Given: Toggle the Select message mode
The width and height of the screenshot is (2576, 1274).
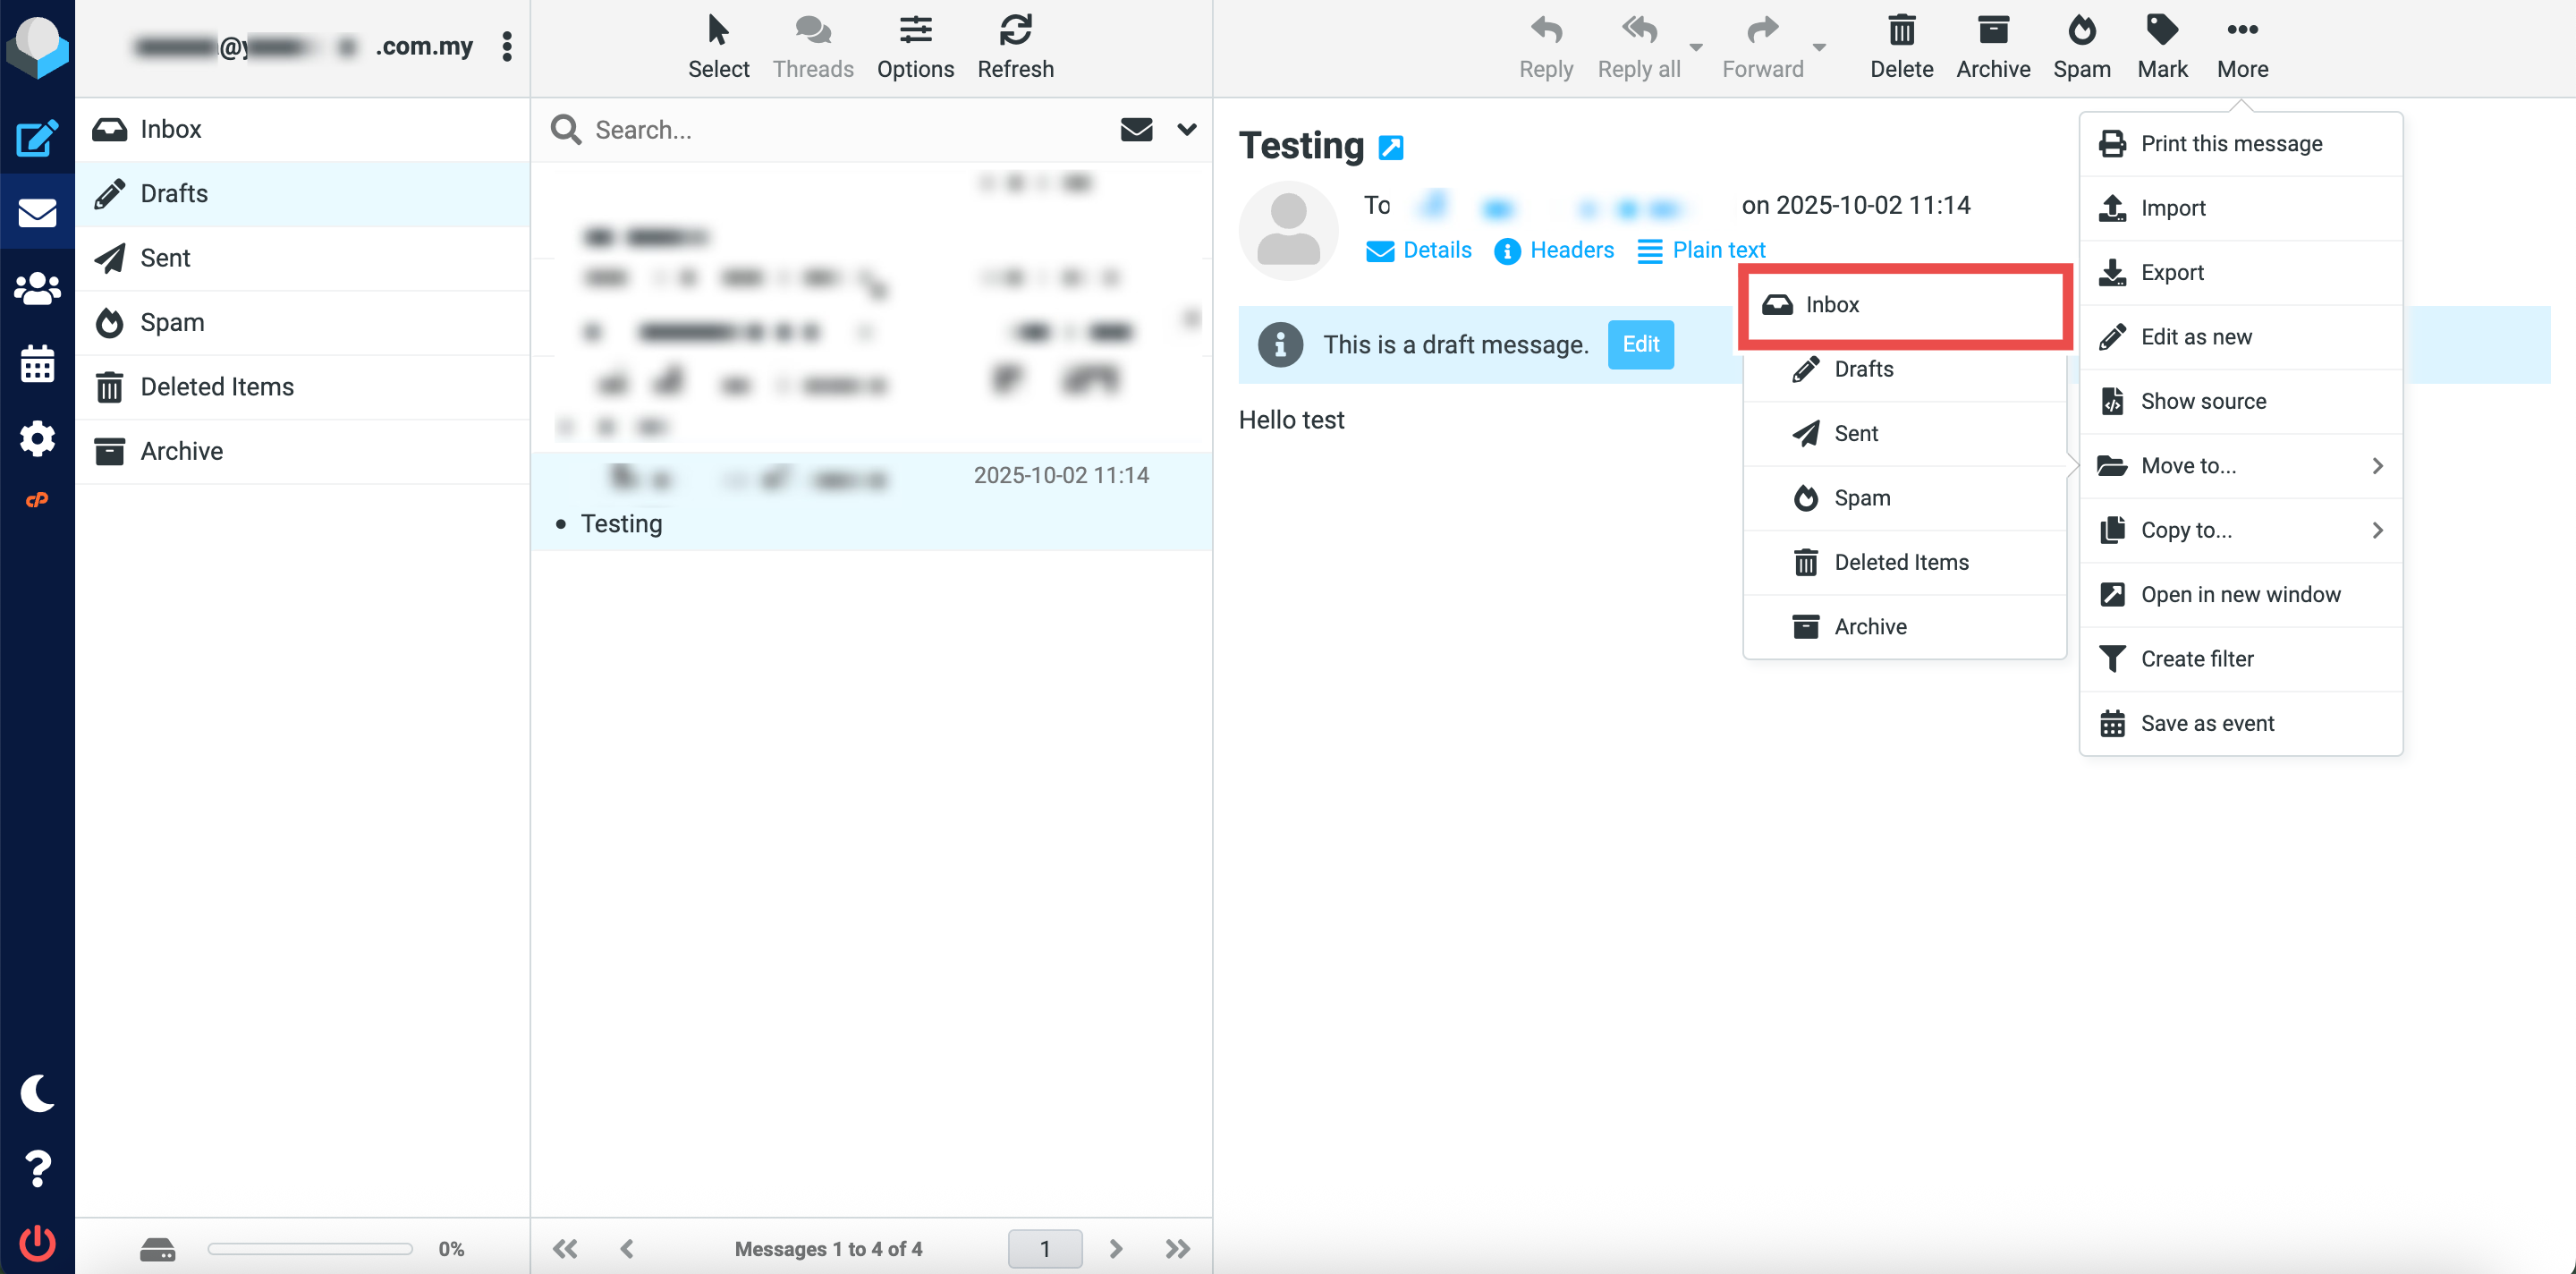Looking at the screenshot, I should point(718,46).
